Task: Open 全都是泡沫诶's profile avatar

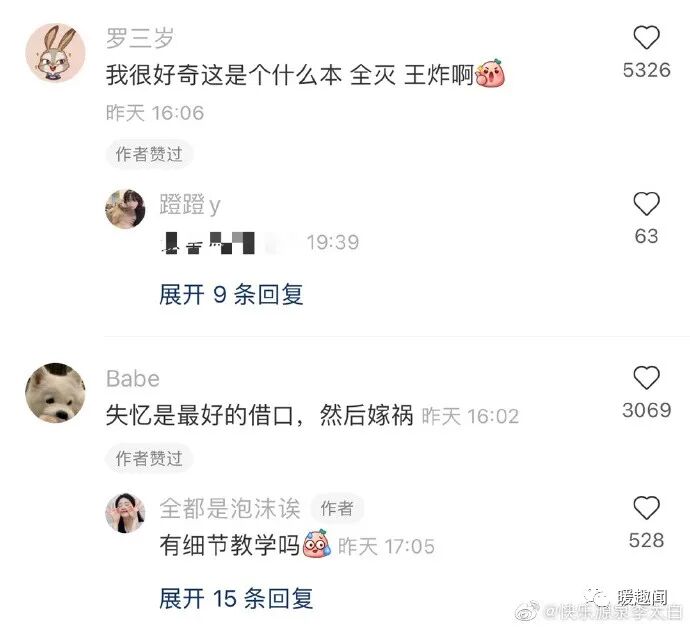Action: pyautogui.click(x=125, y=513)
